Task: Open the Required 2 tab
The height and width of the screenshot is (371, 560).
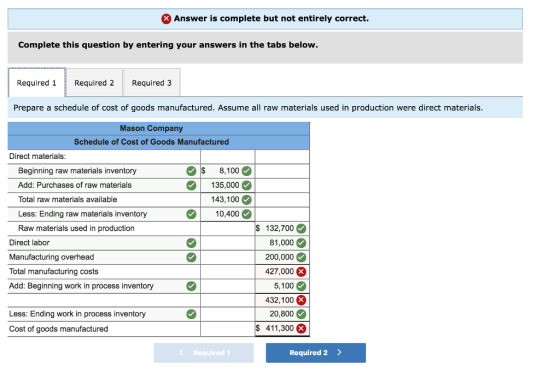Action: (94, 82)
